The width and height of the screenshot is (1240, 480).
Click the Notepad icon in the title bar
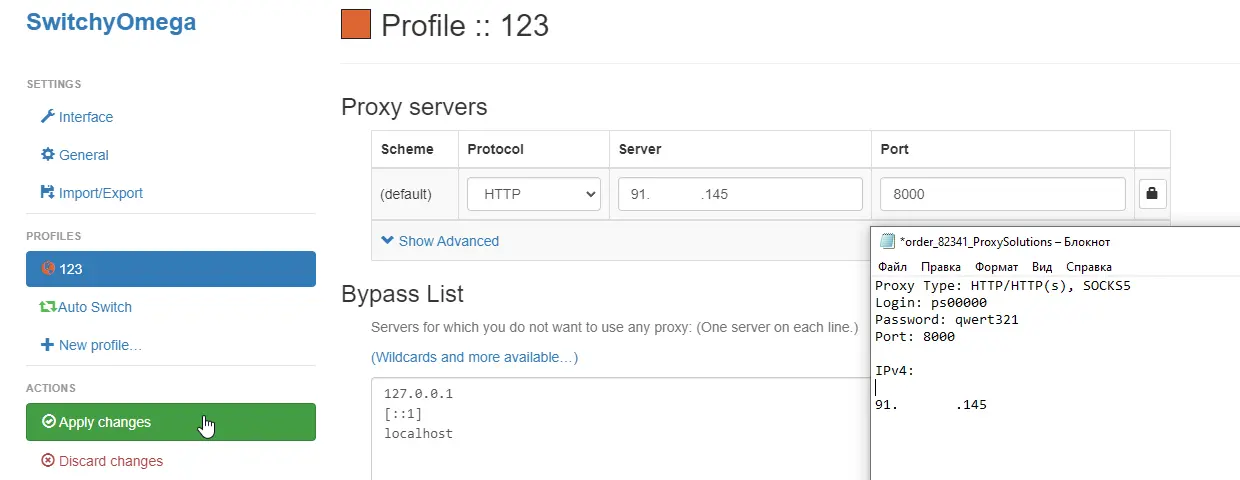(887, 241)
